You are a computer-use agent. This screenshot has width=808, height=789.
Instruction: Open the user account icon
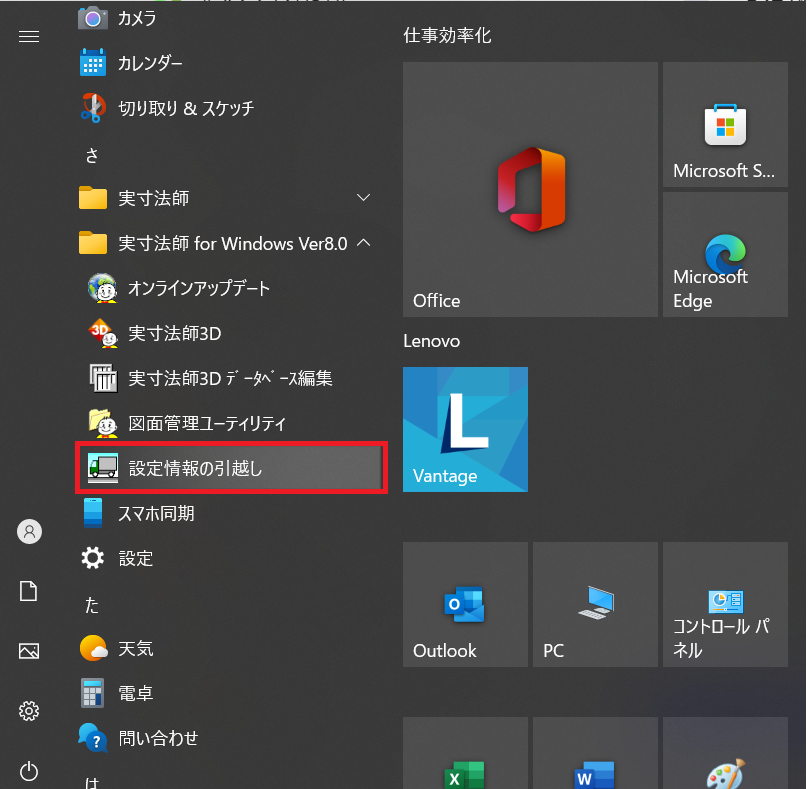[x=29, y=531]
